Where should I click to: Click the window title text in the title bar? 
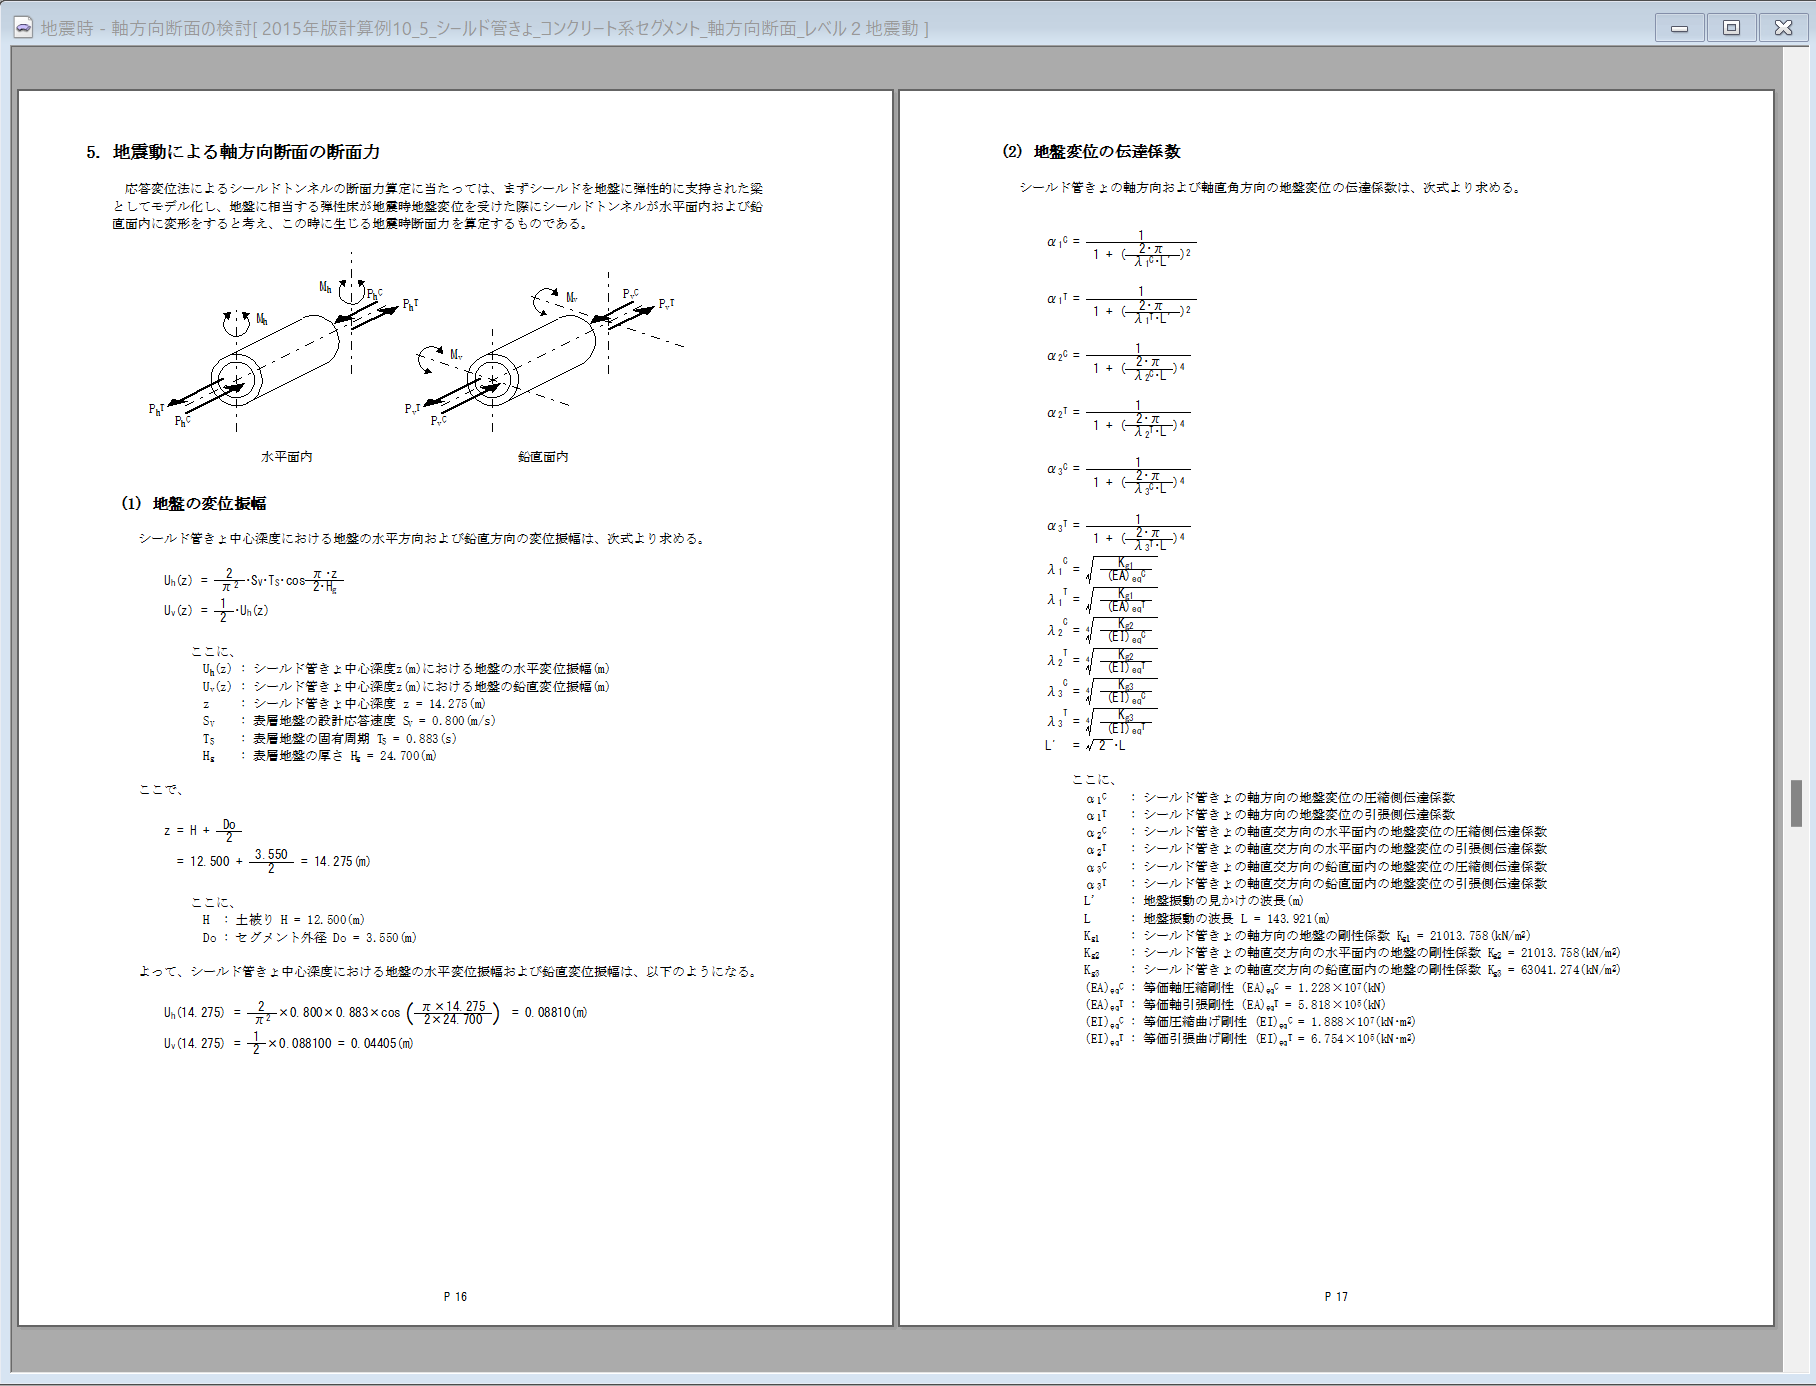click(x=484, y=28)
